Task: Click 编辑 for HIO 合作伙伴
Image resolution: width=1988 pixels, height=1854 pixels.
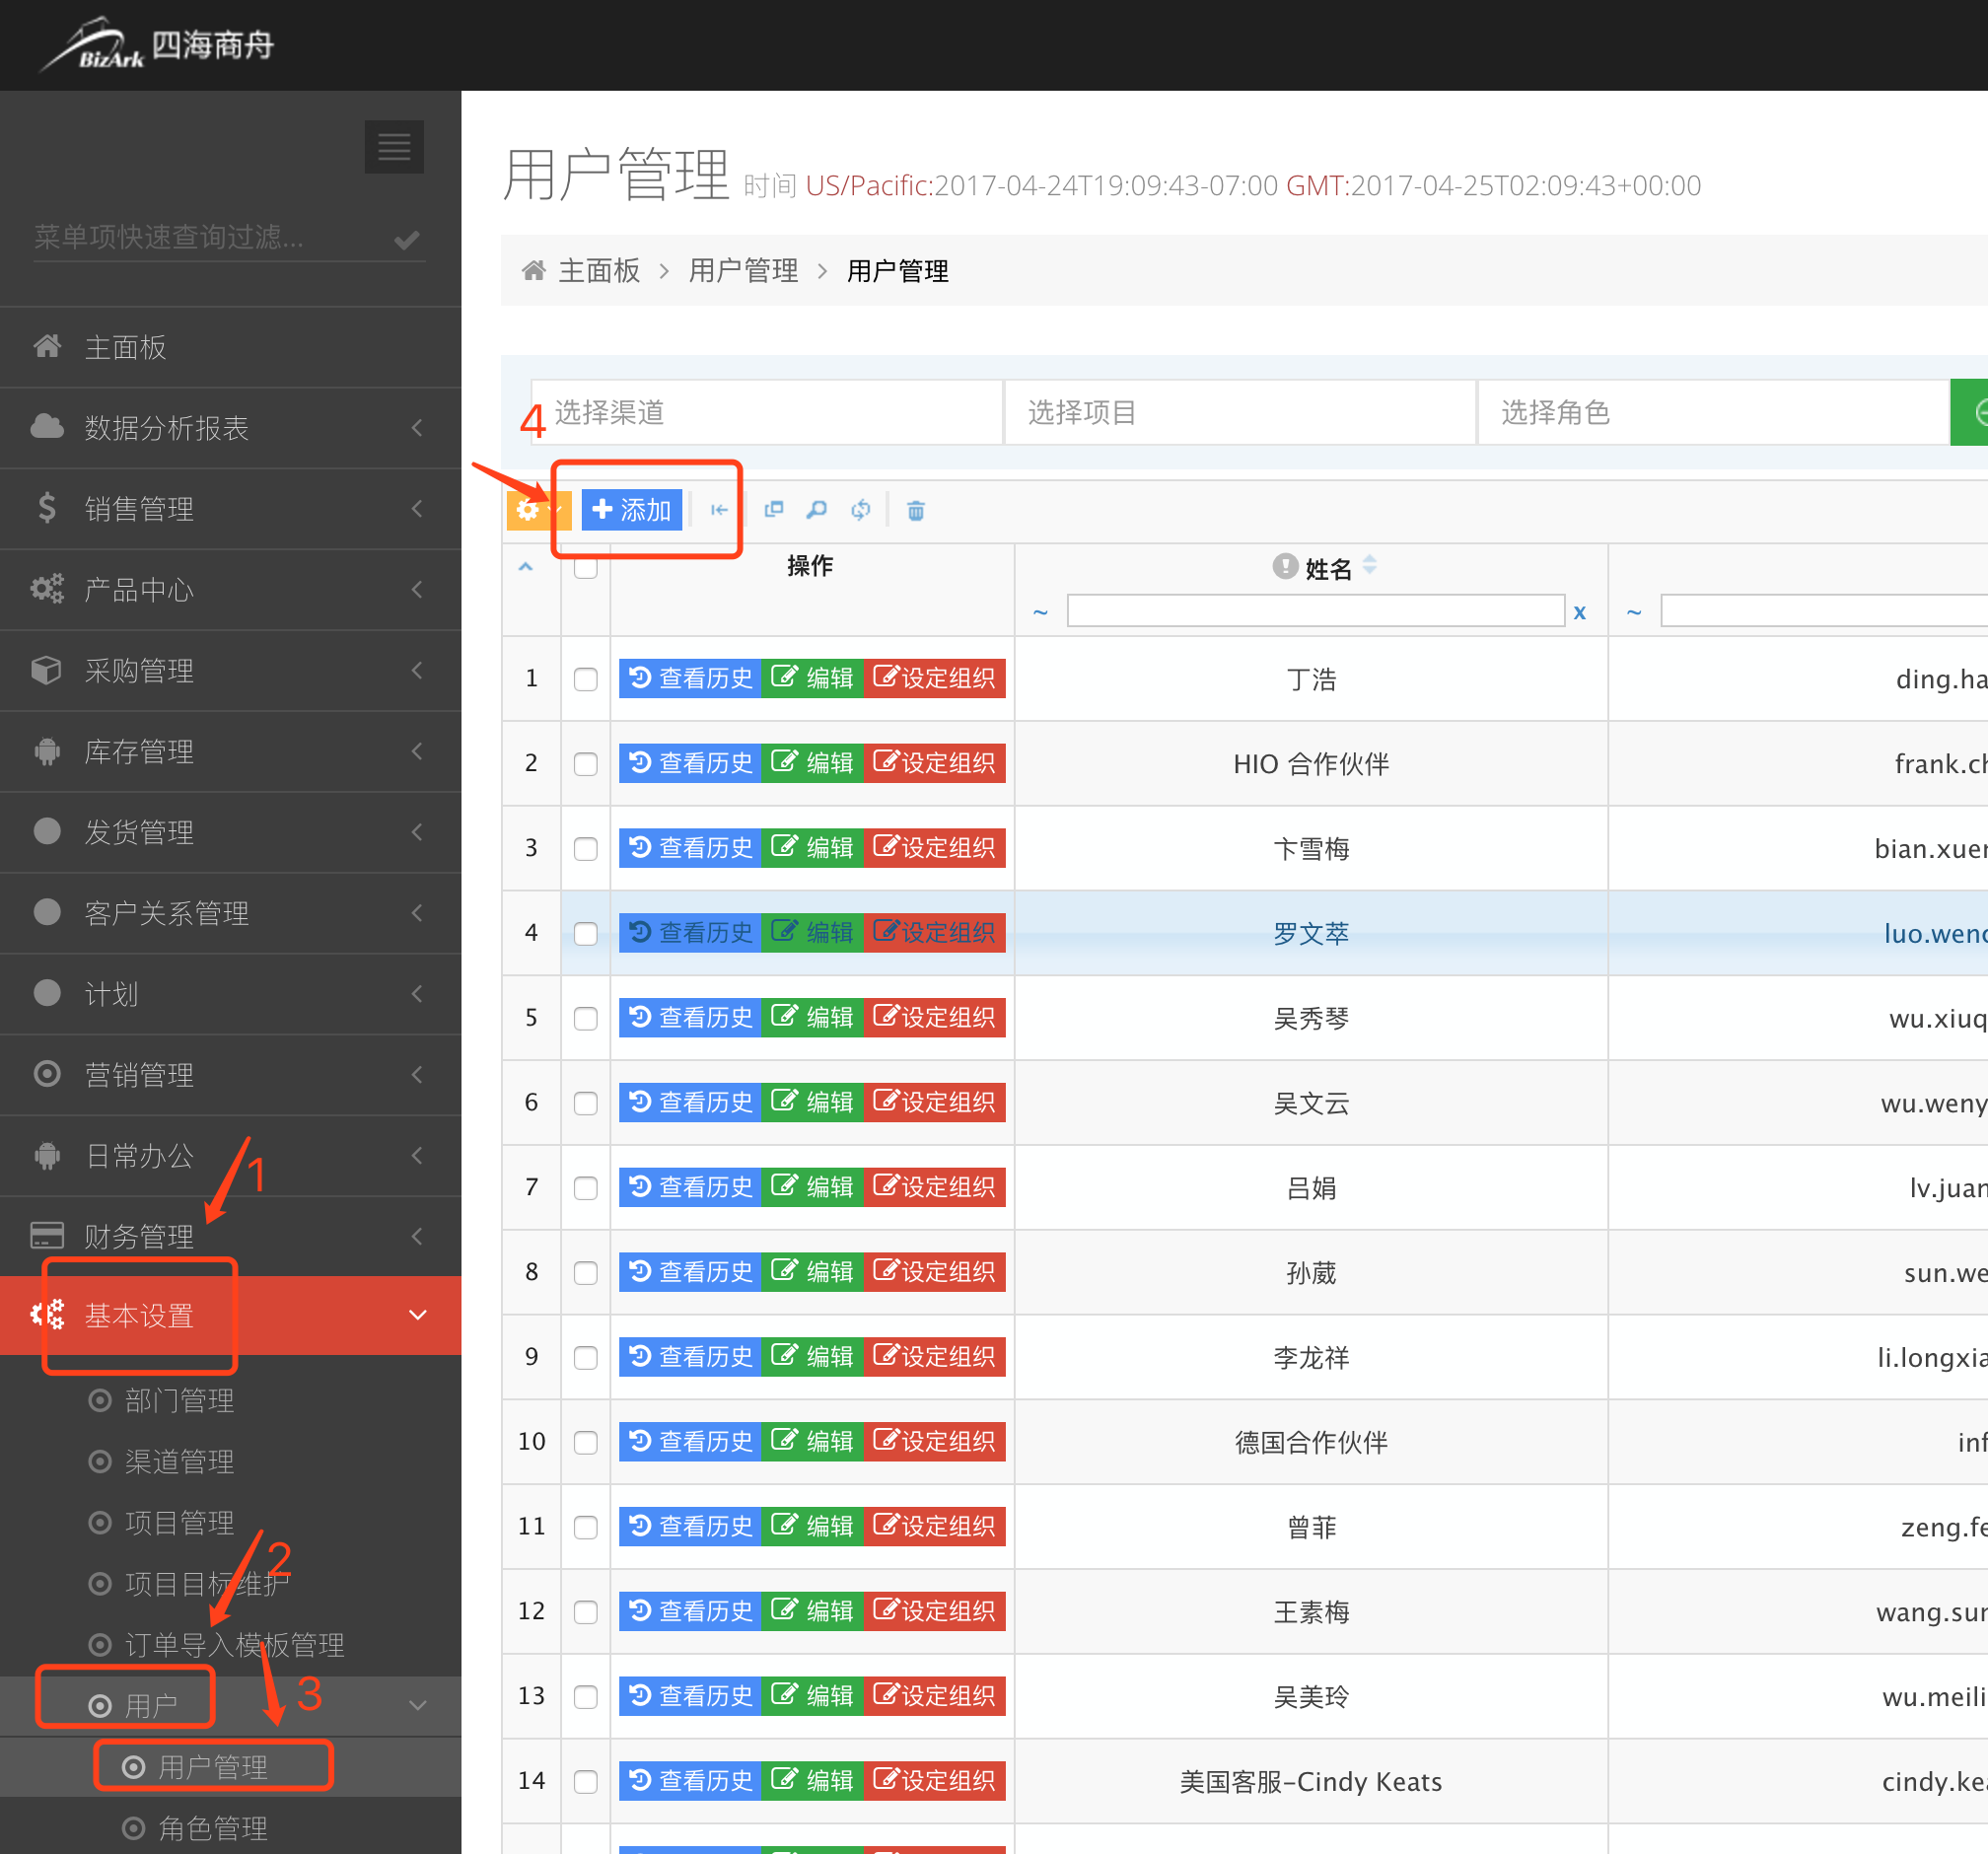Action: [x=812, y=763]
